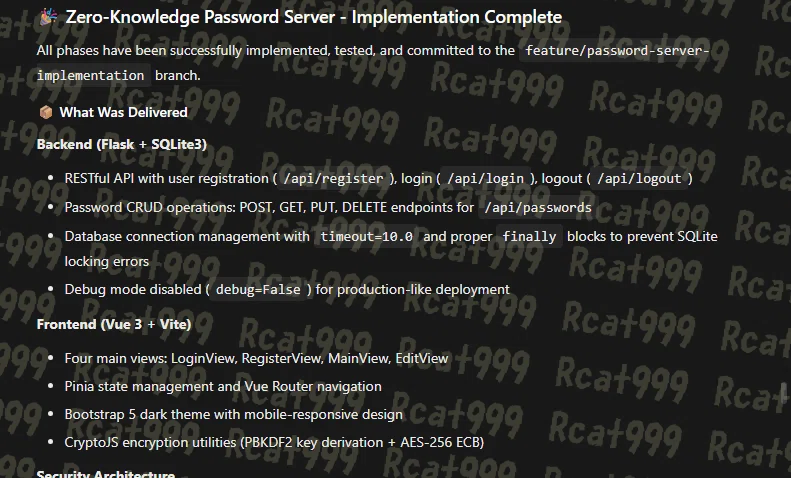Click the /api/login code snippet
This screenshot has height=478, width=791.
485,178
